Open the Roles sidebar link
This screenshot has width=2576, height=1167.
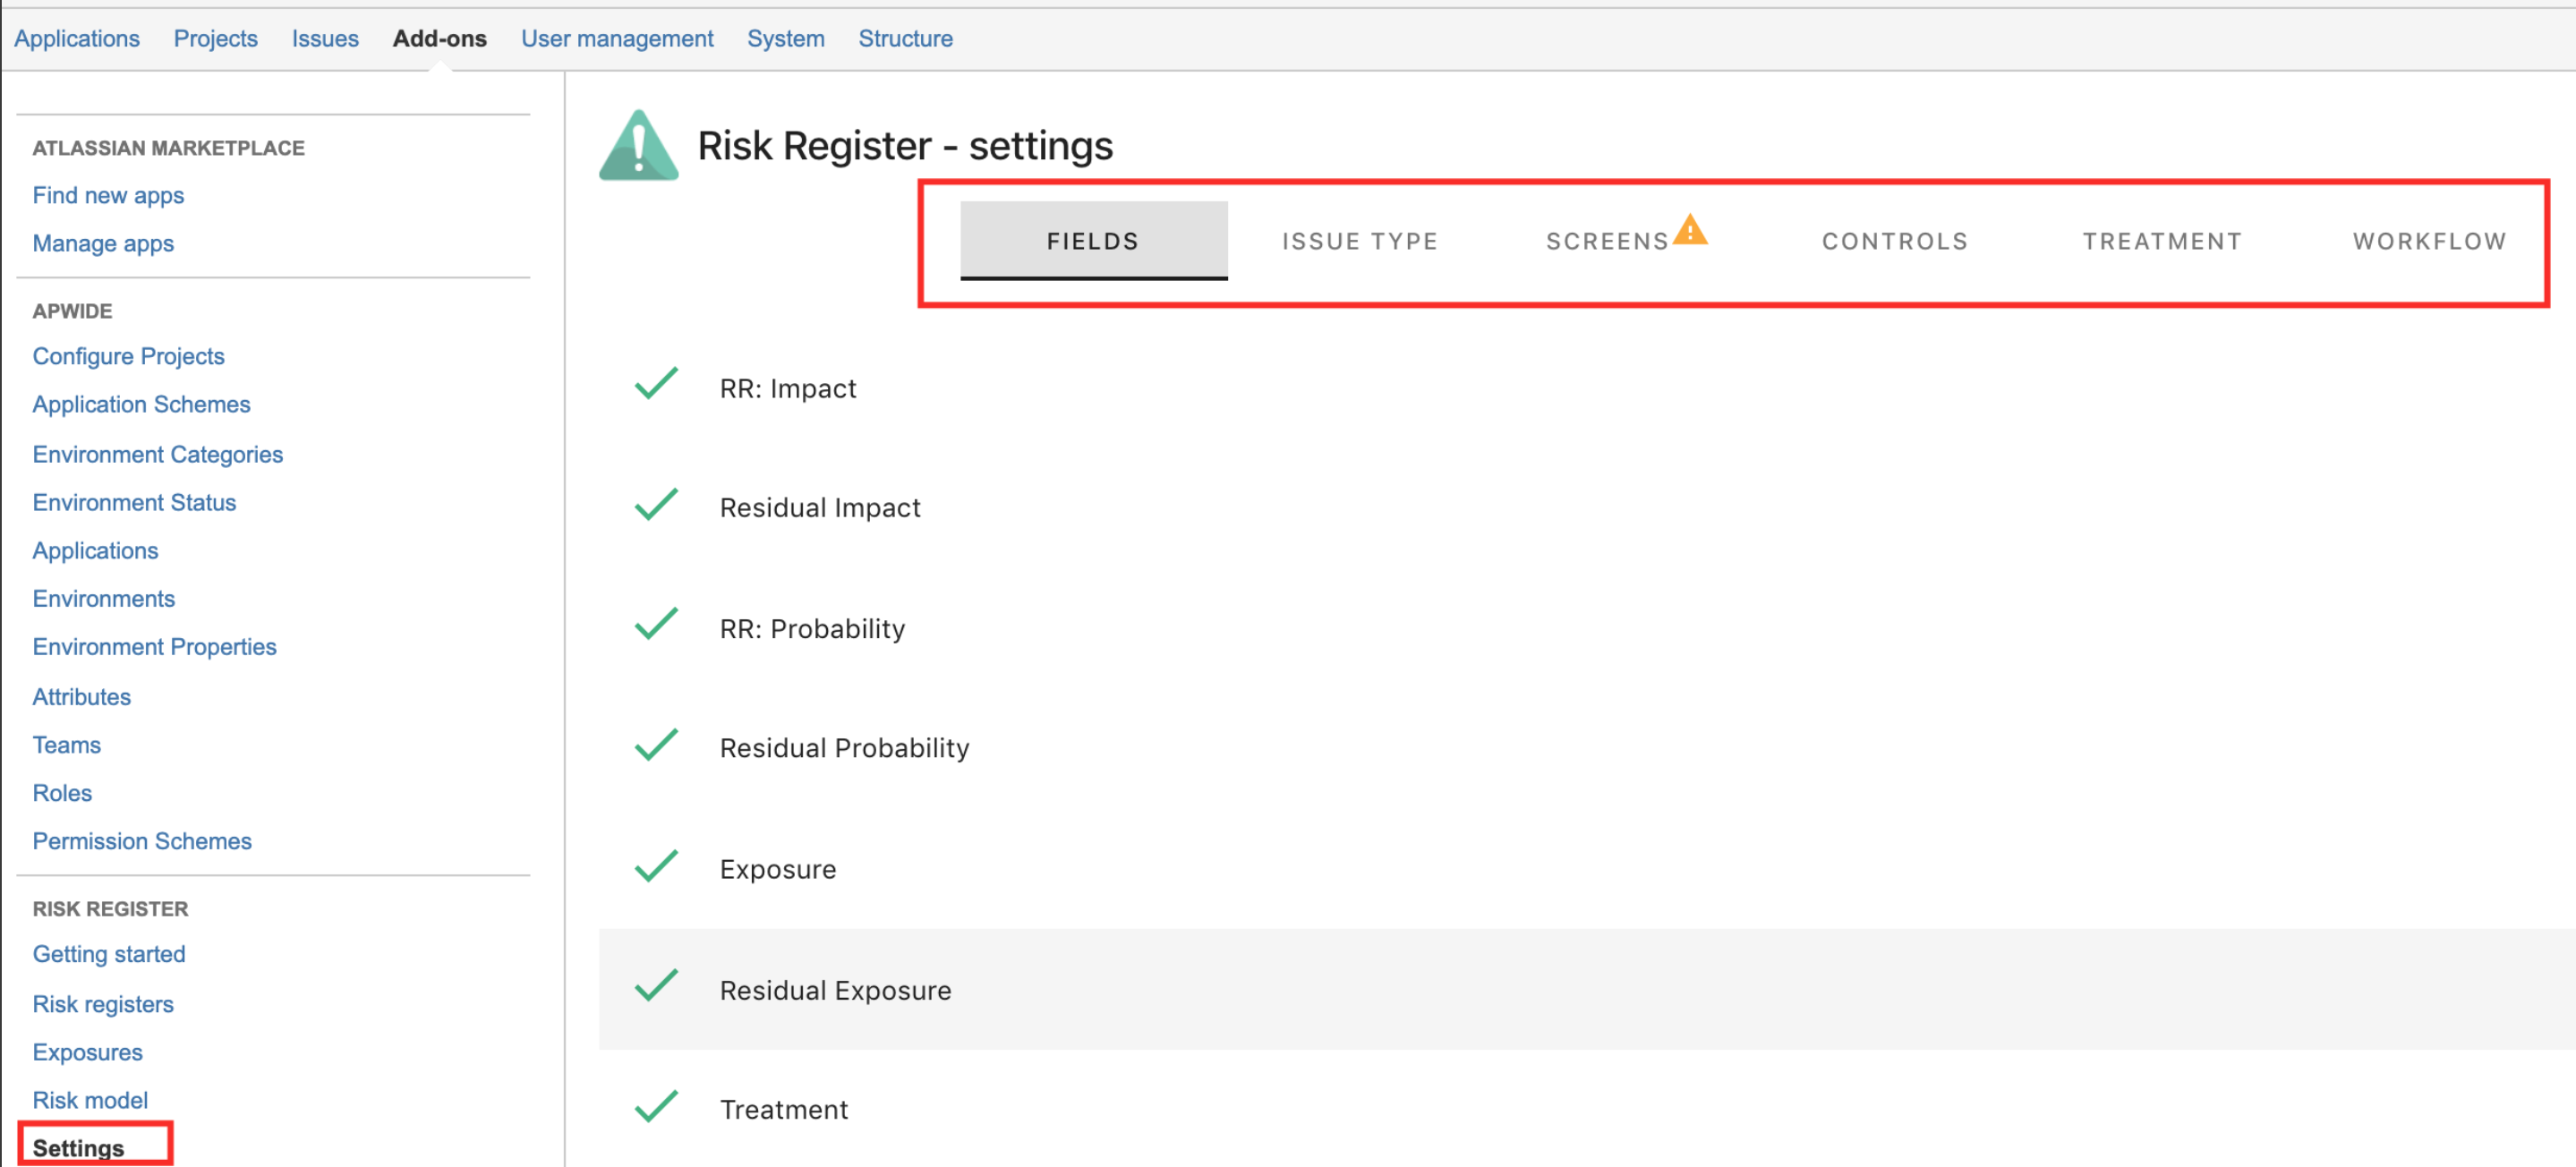[x=62, y=792]
